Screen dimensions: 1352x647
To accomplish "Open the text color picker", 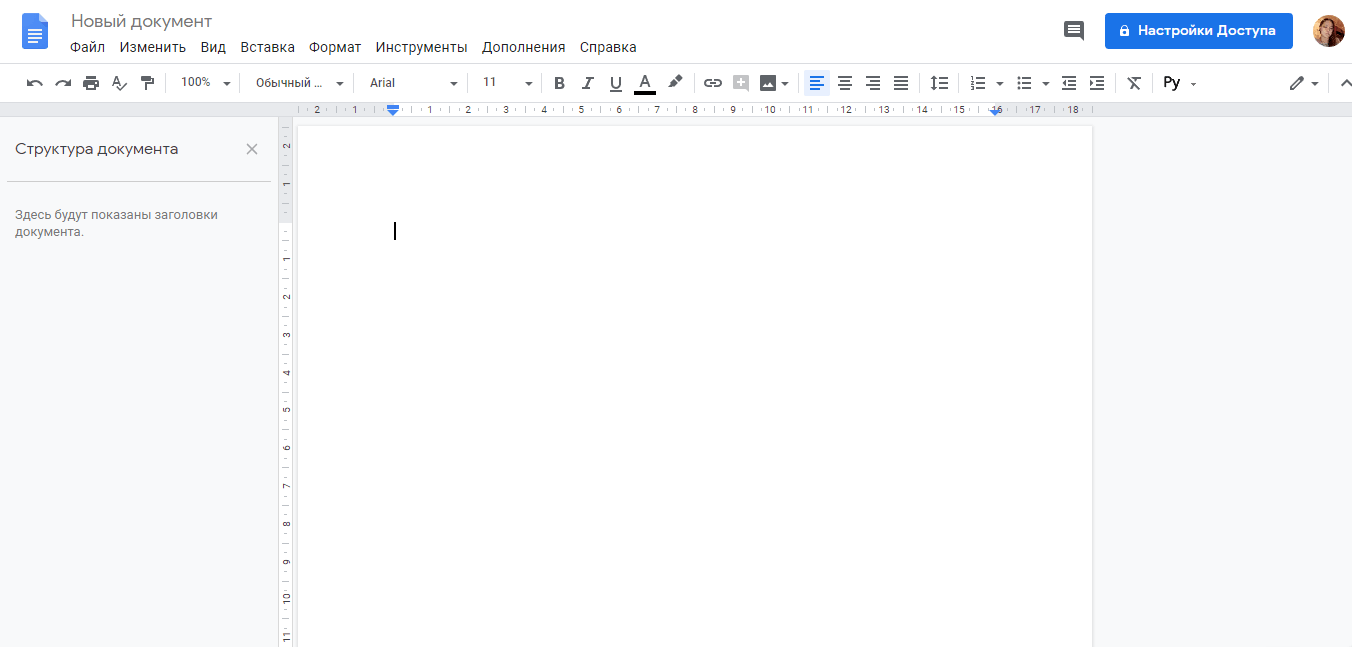I will pos(645,83).
